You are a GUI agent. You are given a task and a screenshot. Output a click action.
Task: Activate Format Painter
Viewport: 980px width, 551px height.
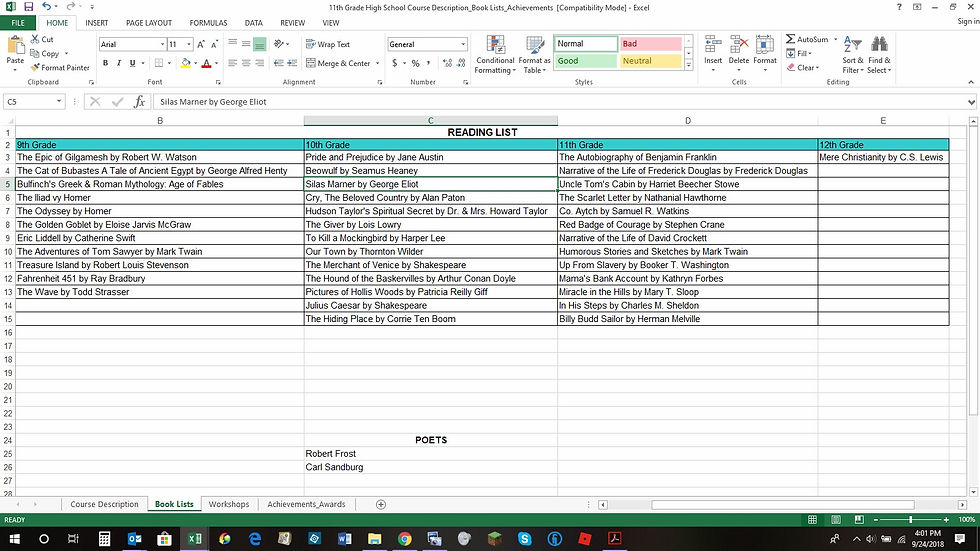[x=60, y=67]
